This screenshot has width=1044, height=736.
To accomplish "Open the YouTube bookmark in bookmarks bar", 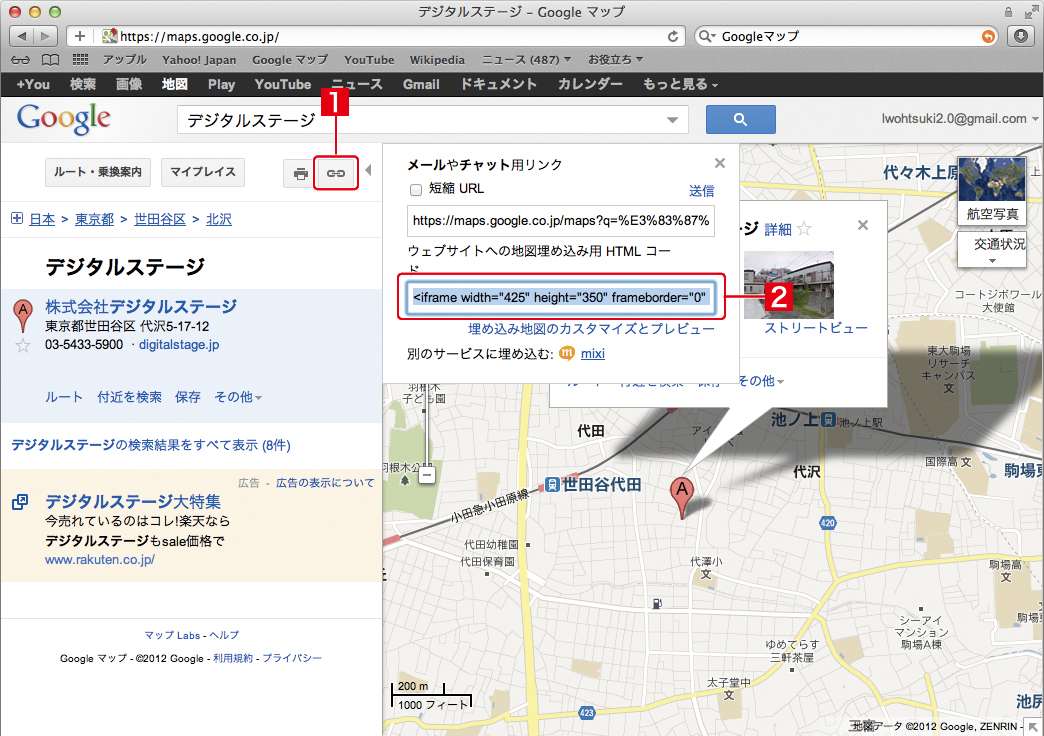I will 369,60.
